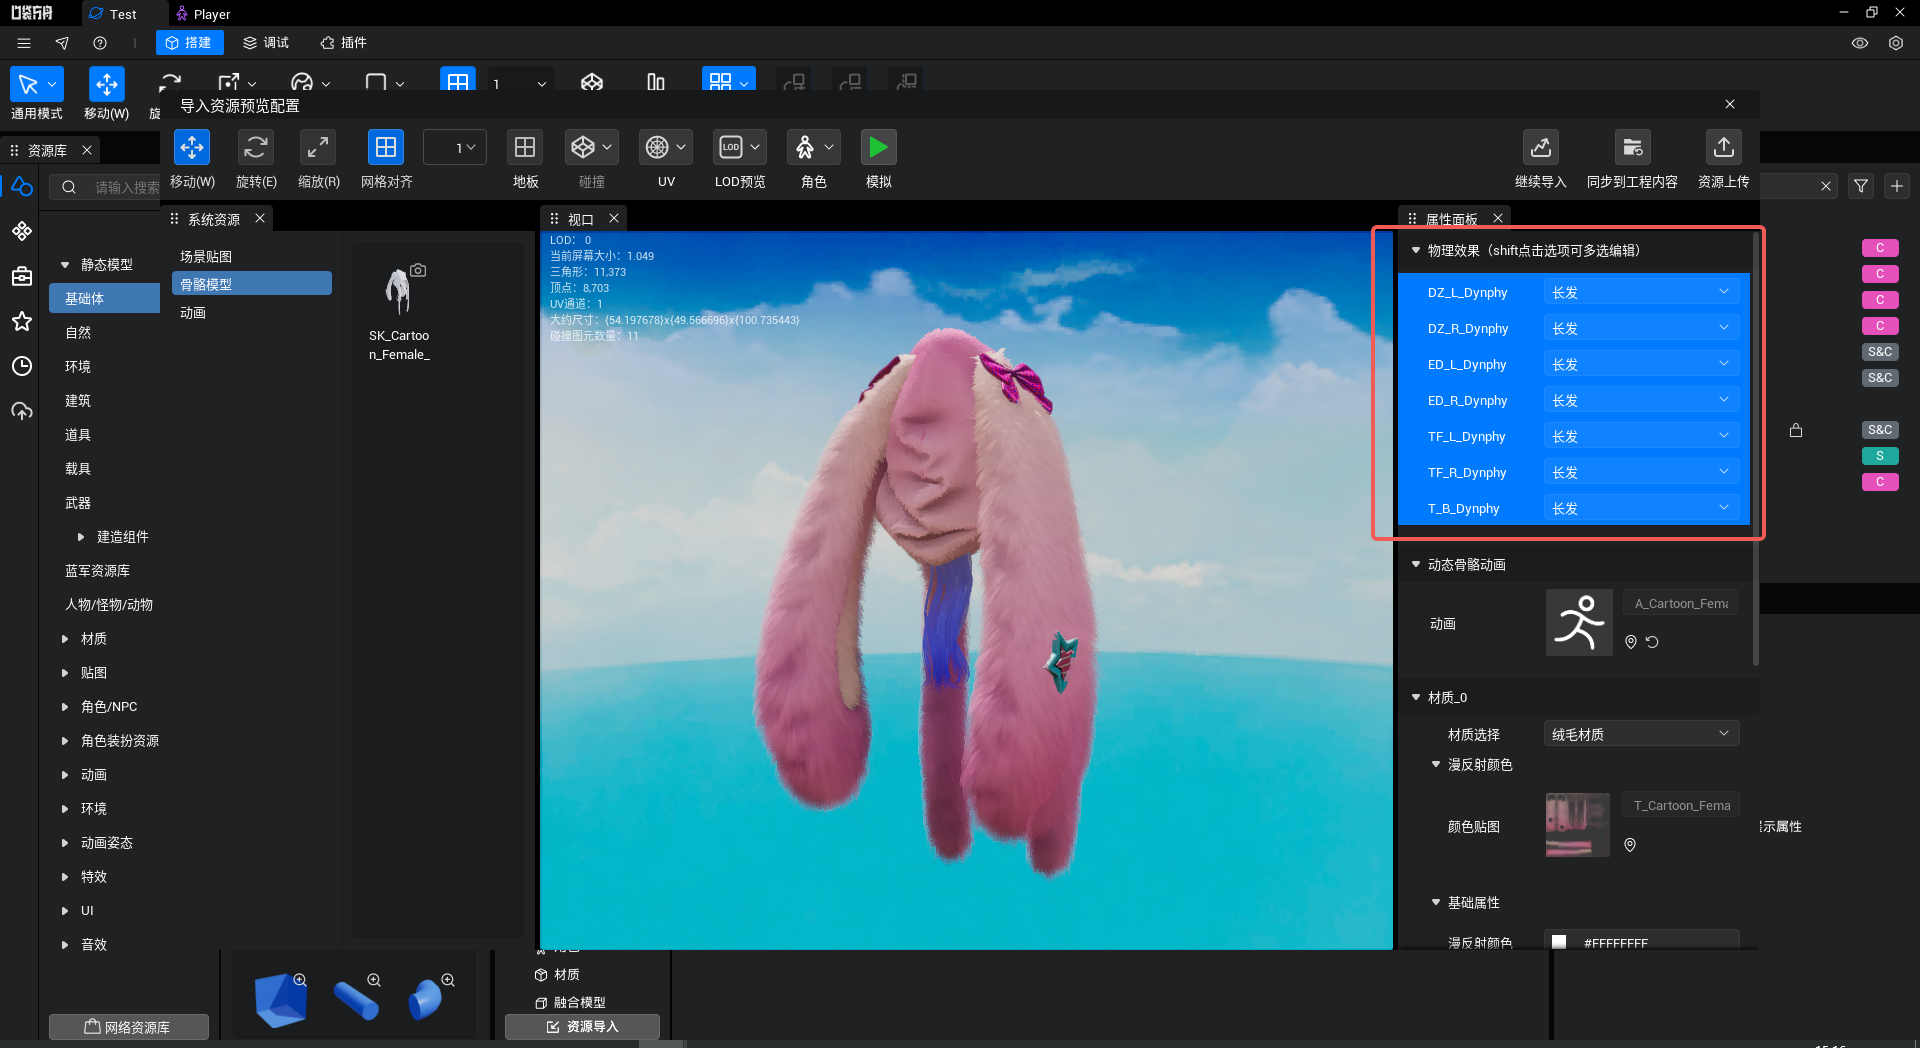Click the filter funnel icon at right
The height and width of the screenshot is (1048, 1920).
(x=1861, y=186)
